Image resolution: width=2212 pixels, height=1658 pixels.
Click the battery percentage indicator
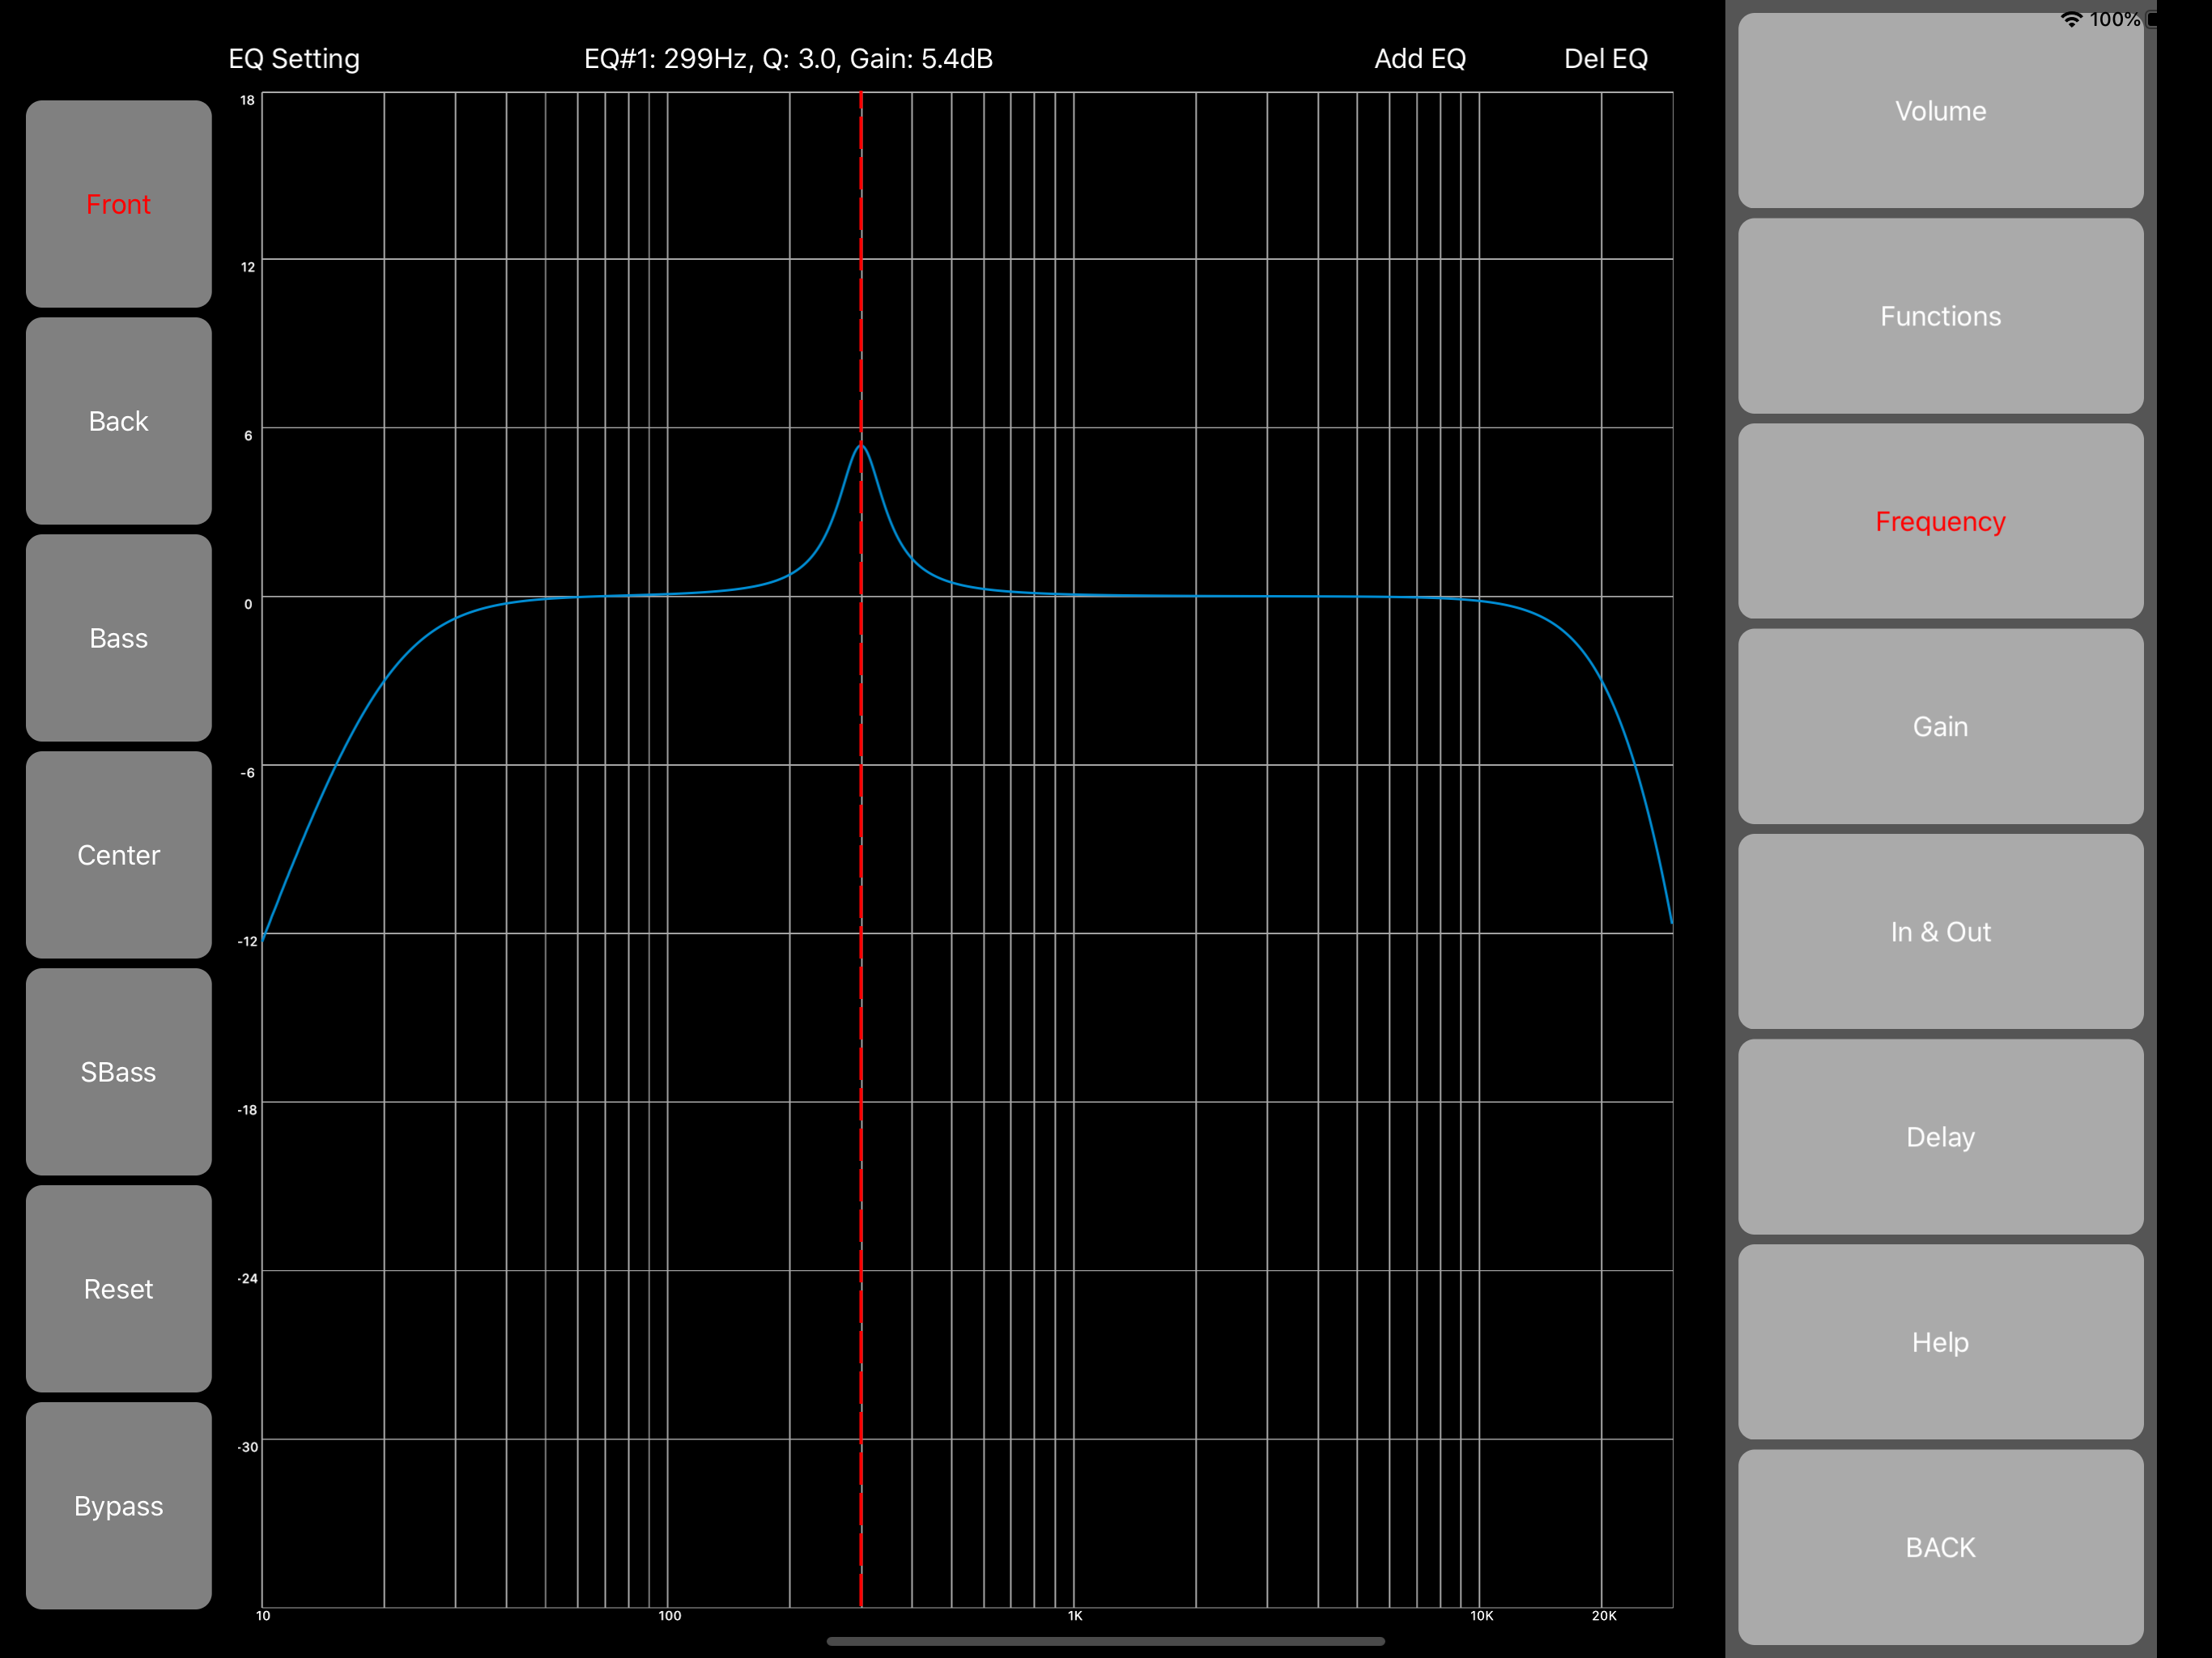(x=2114, y=19)
